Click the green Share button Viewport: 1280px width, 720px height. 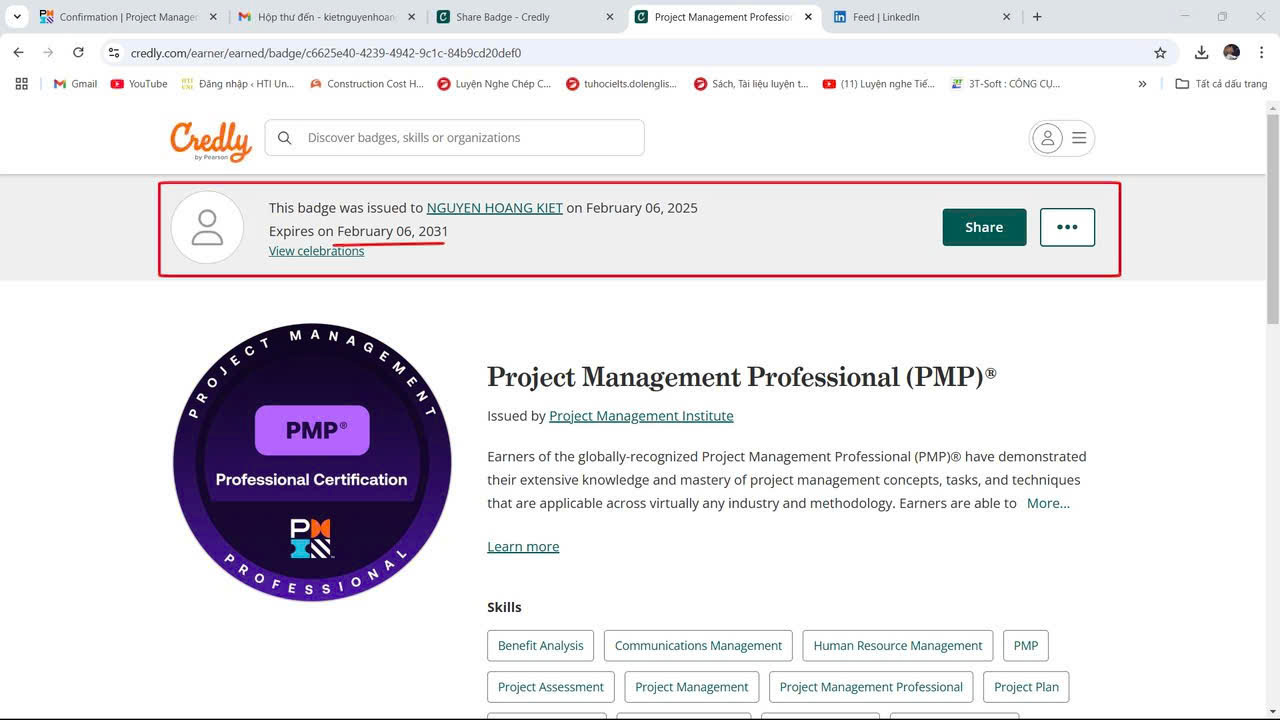(984, 227)
